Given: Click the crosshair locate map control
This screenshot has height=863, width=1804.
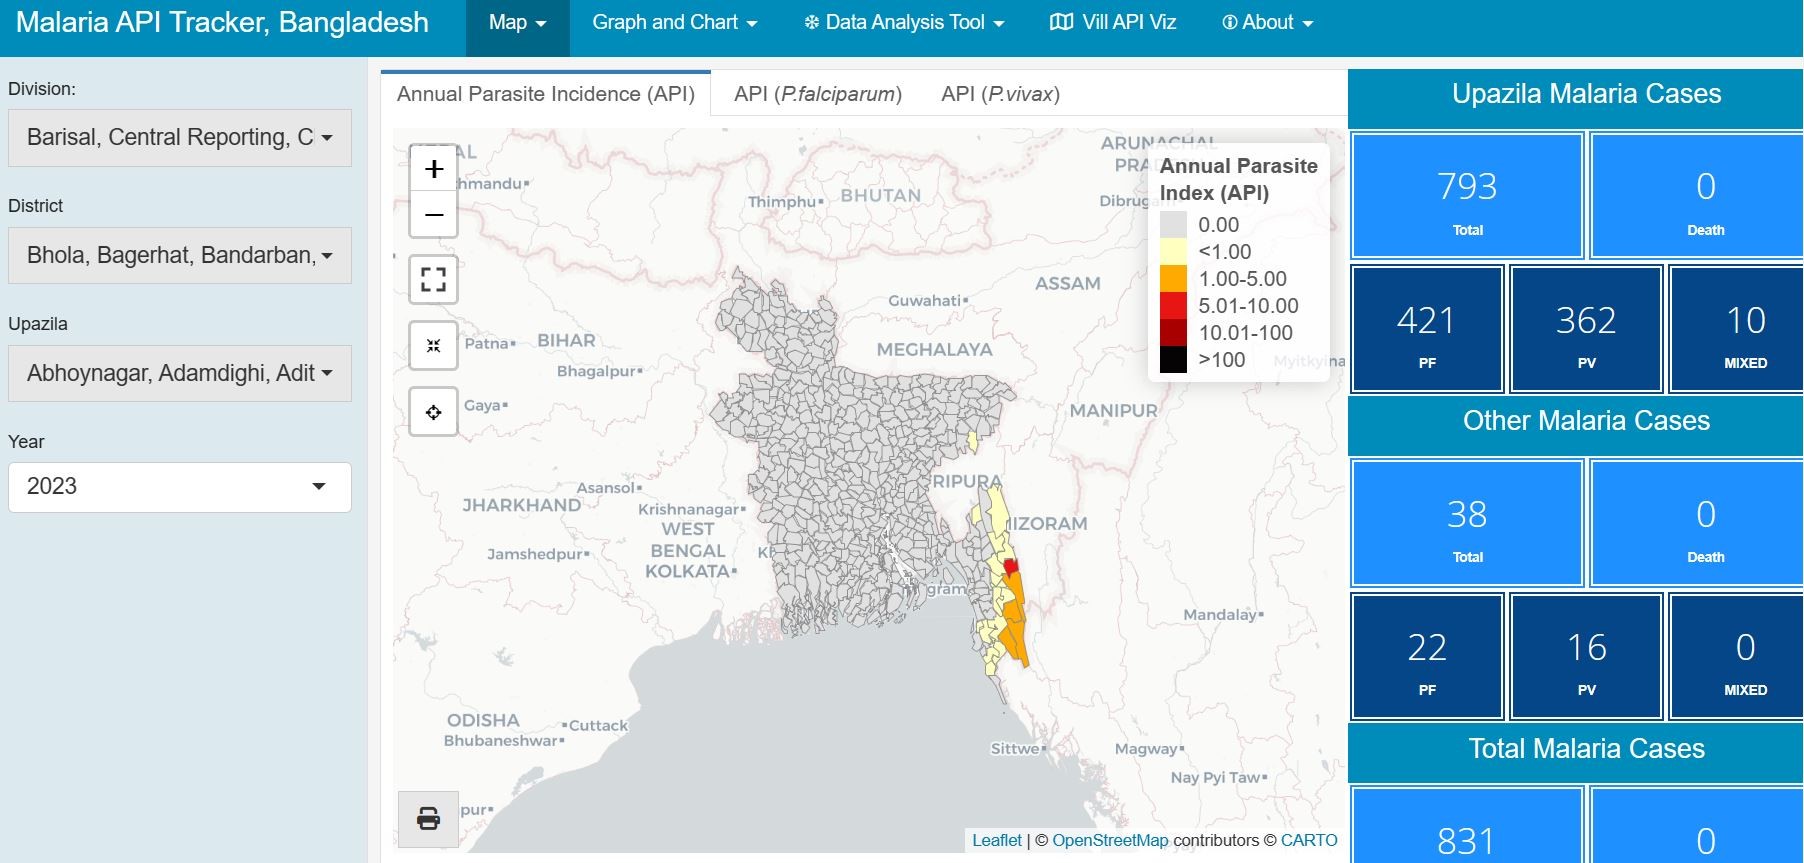Looking at the screenshot, I should (433, 412).
